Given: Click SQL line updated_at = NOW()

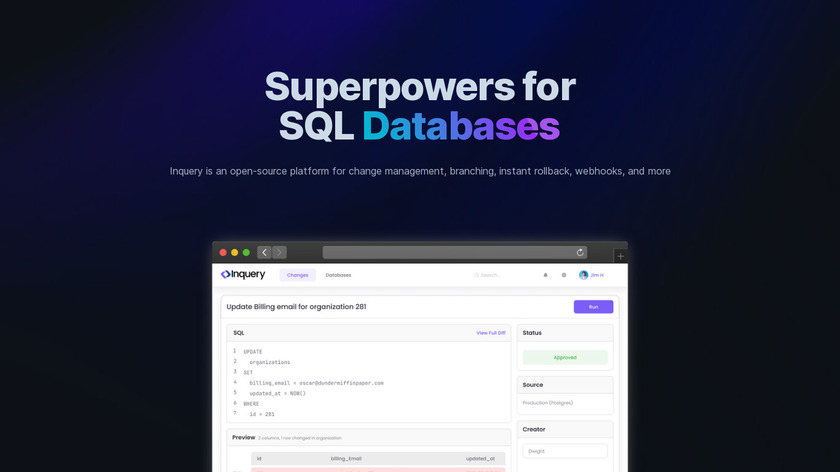Looking at the screenshot, I should coord(277,393).
